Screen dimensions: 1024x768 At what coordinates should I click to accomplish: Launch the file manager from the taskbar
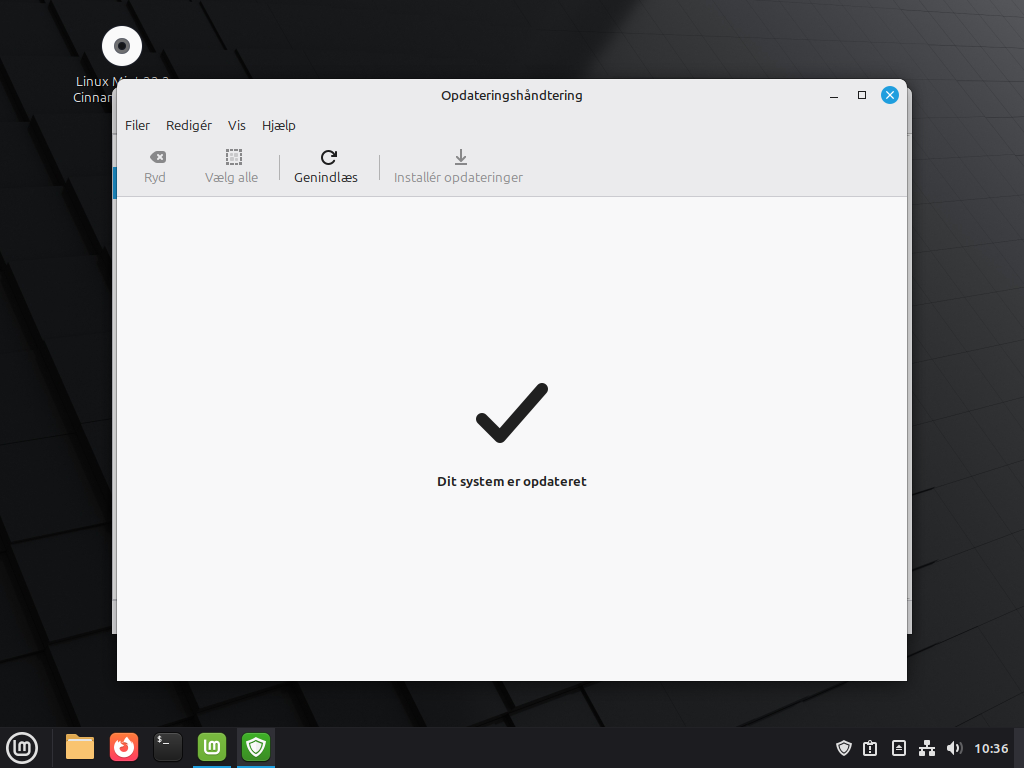coord(80,747)
